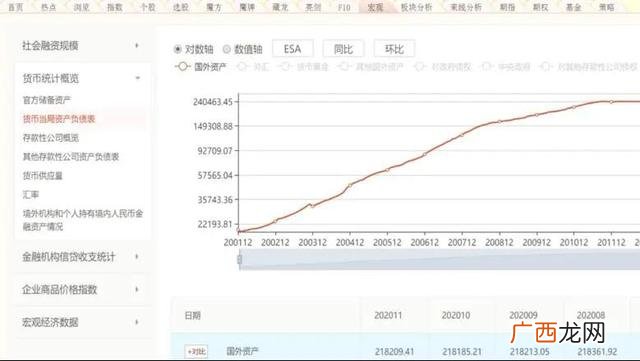Open the 策略 menu tab
640x361 pixels.
[607, 7]
